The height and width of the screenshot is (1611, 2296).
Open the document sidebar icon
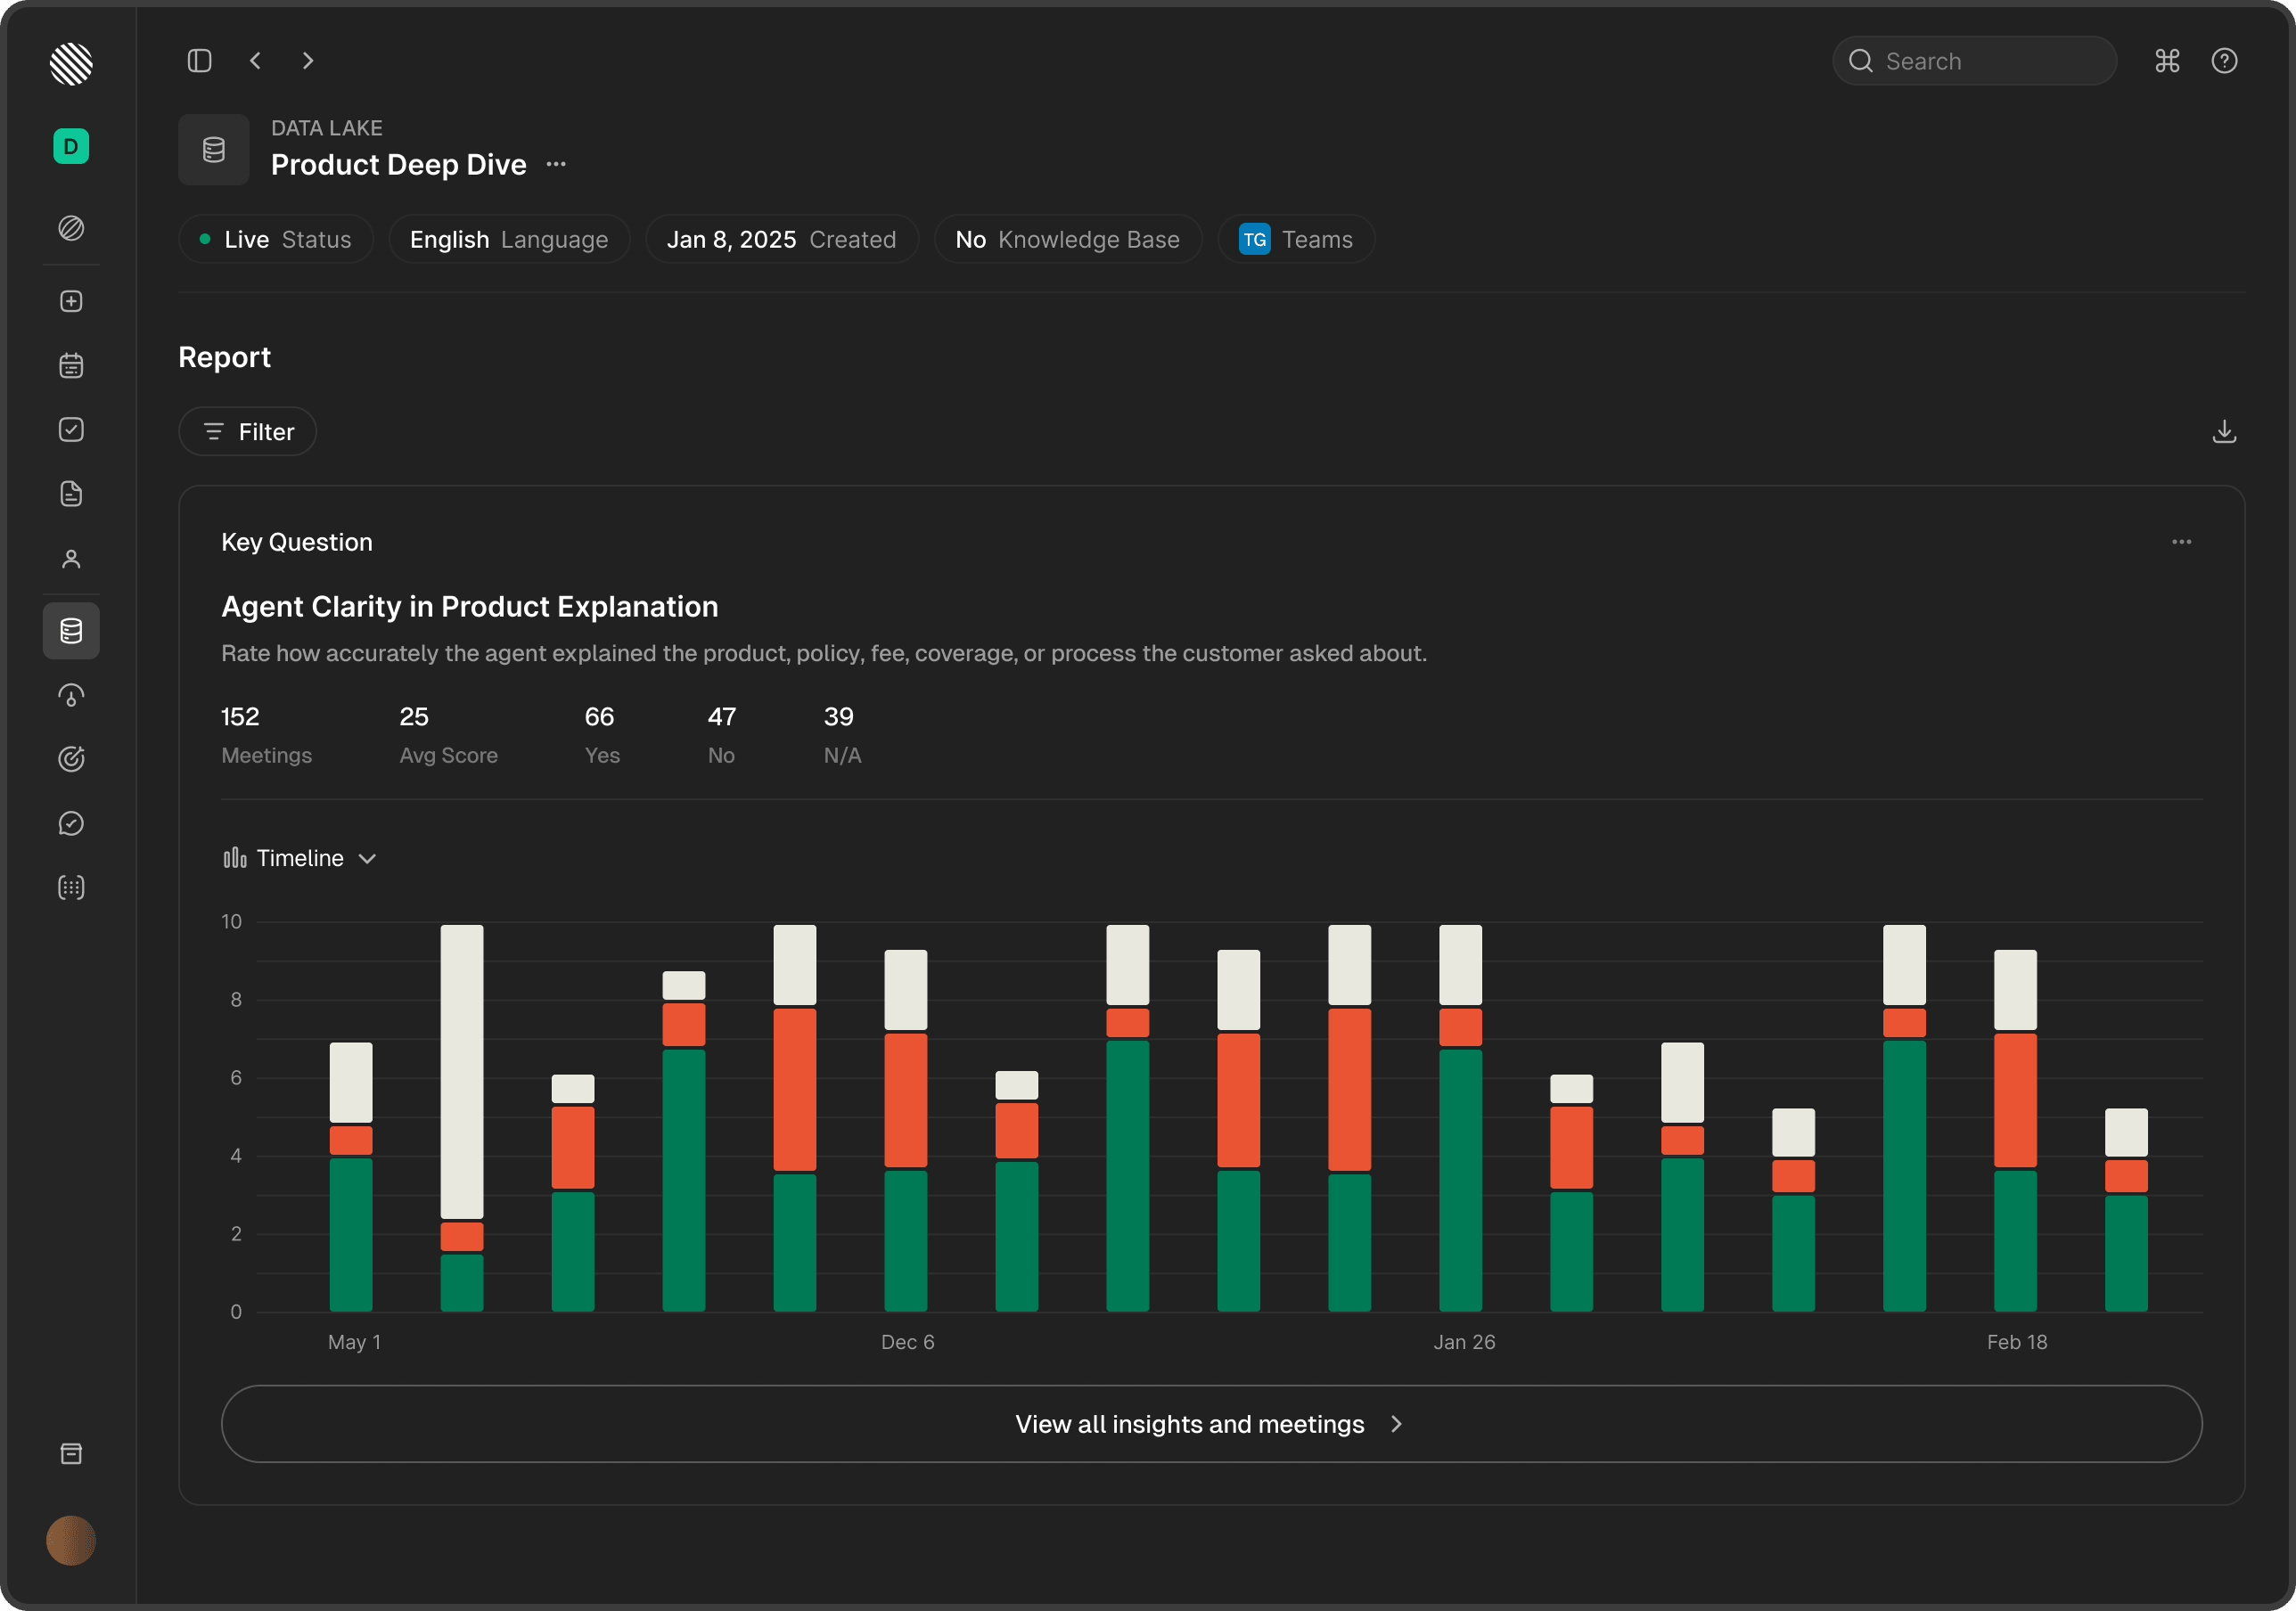coord(71,494)
